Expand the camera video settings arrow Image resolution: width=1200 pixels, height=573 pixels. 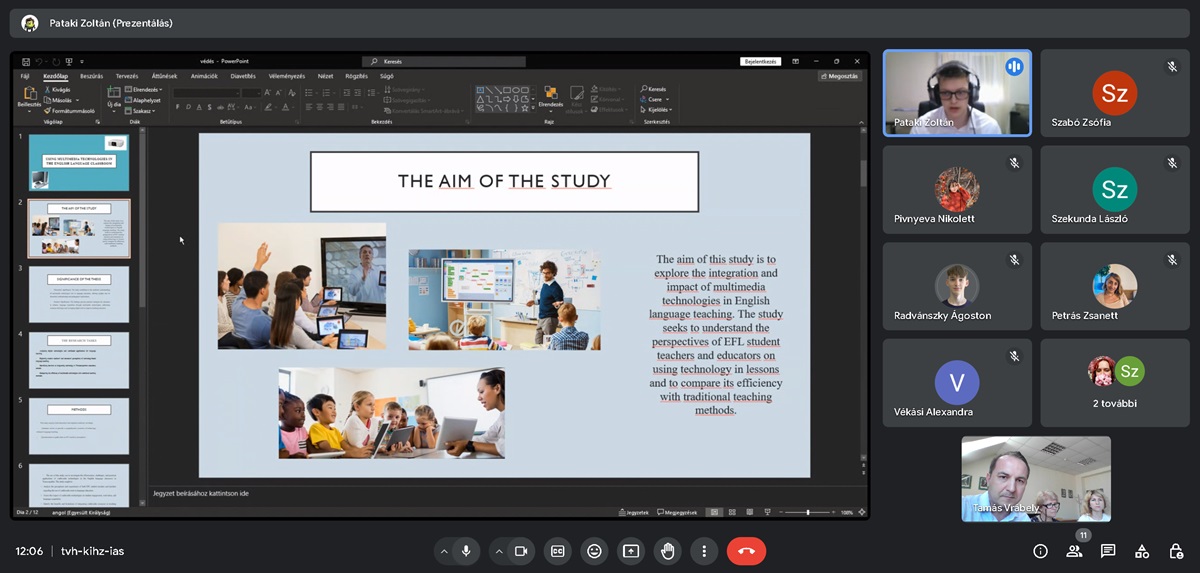(499, 551)
